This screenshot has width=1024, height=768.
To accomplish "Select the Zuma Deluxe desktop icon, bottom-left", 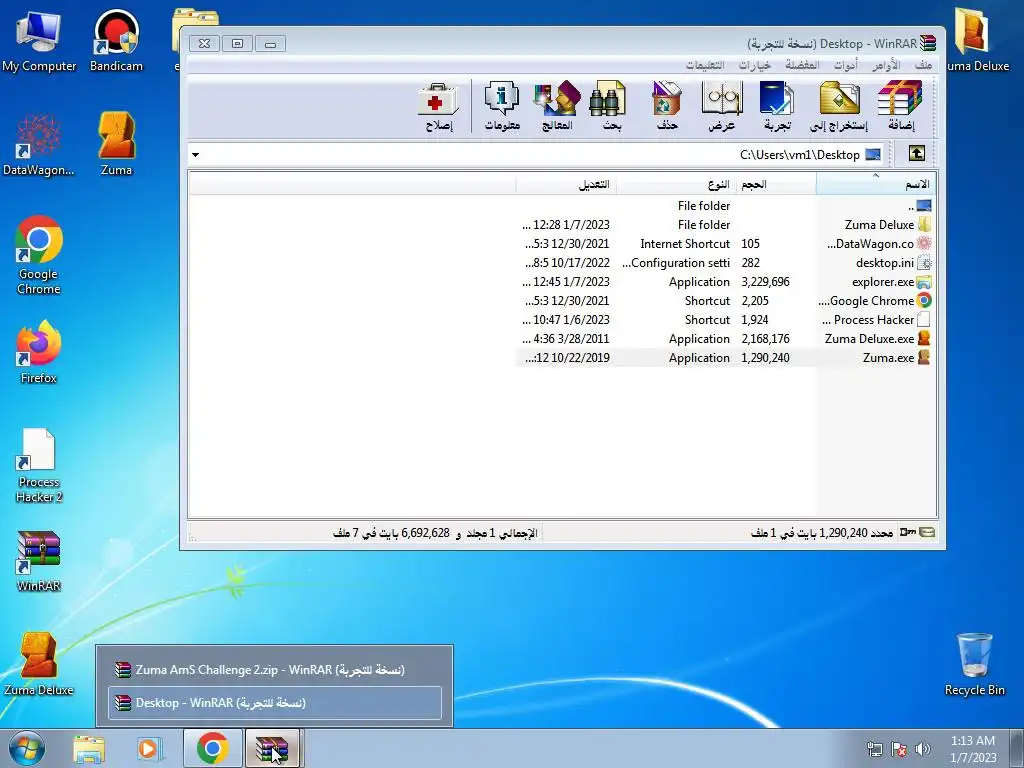I will pos(39,664).
